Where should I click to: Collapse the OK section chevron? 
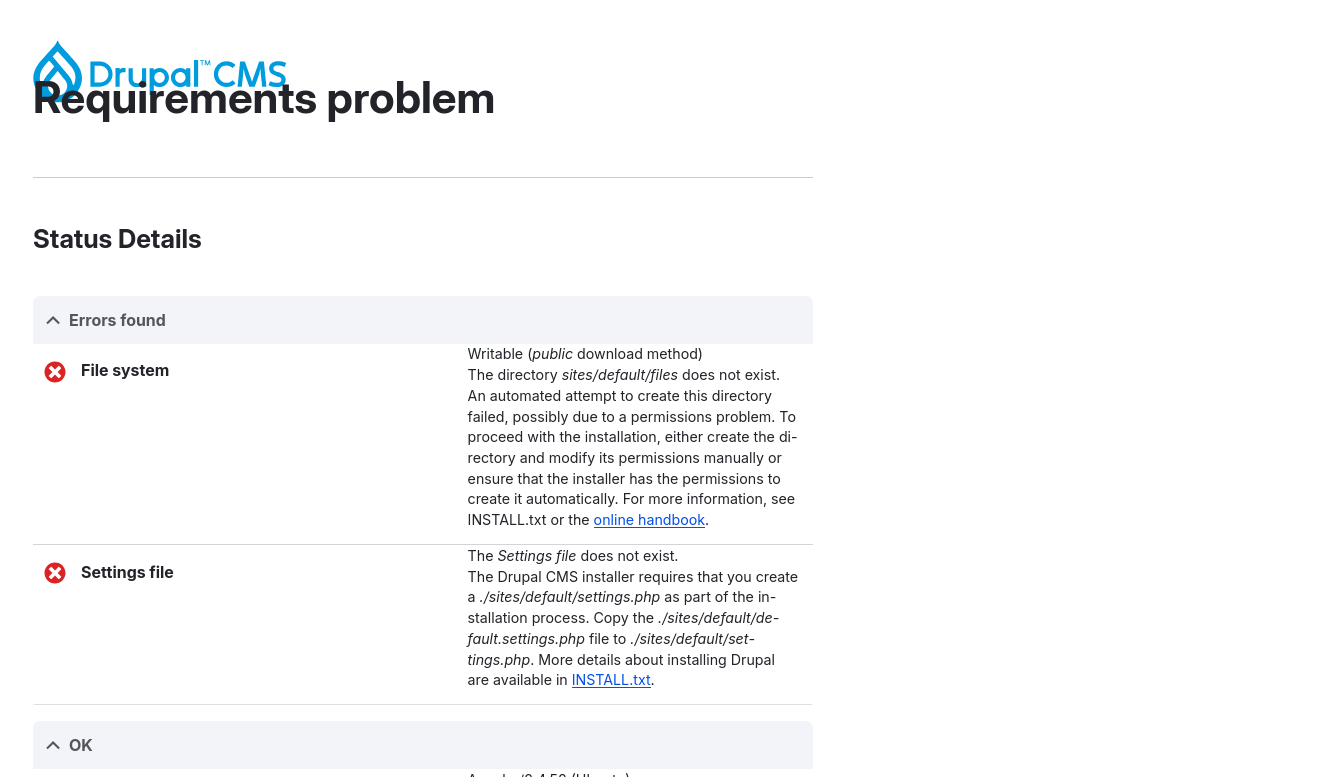point(53,745)
